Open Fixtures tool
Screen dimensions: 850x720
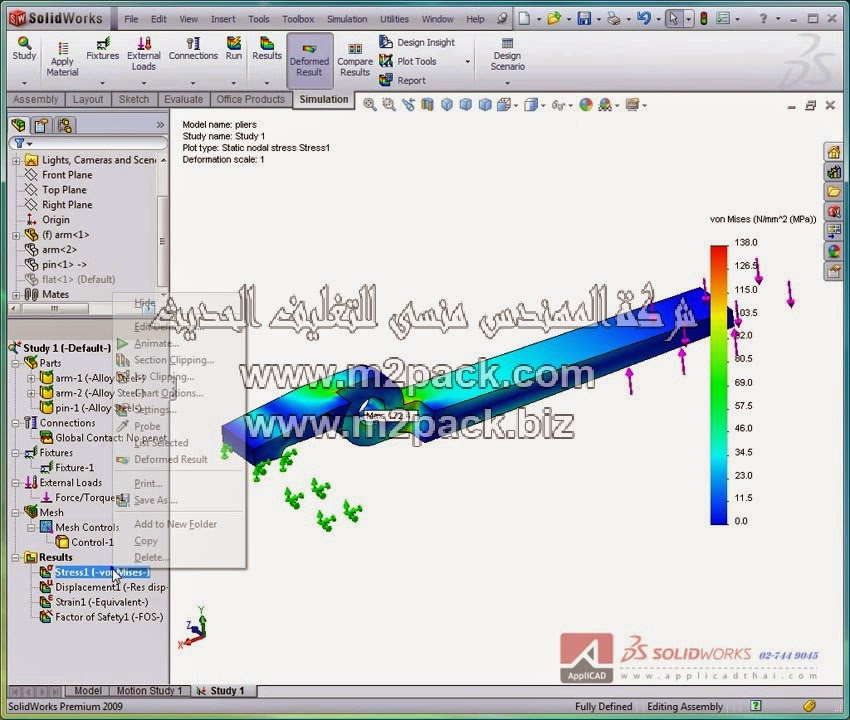pyautogui.click(x=102, y=49)
